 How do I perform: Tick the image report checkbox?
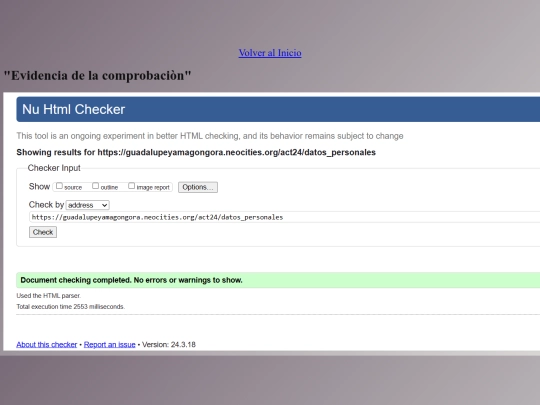tap(131, 186)
